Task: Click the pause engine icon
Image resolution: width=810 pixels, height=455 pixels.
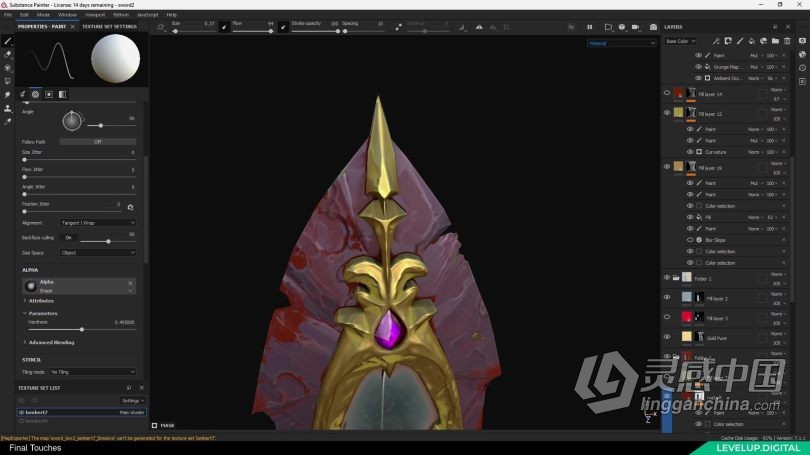Action: point(589,27)
